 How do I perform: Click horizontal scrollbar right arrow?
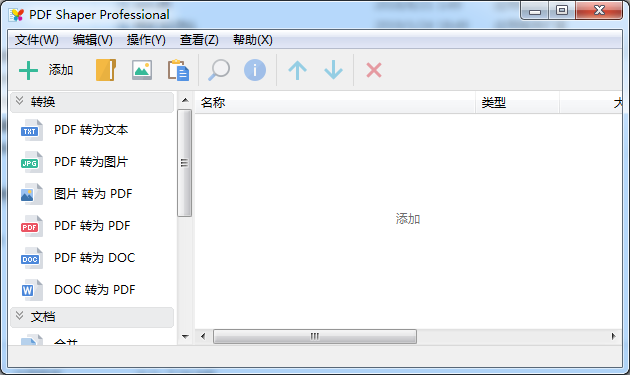tap(613, 336)
